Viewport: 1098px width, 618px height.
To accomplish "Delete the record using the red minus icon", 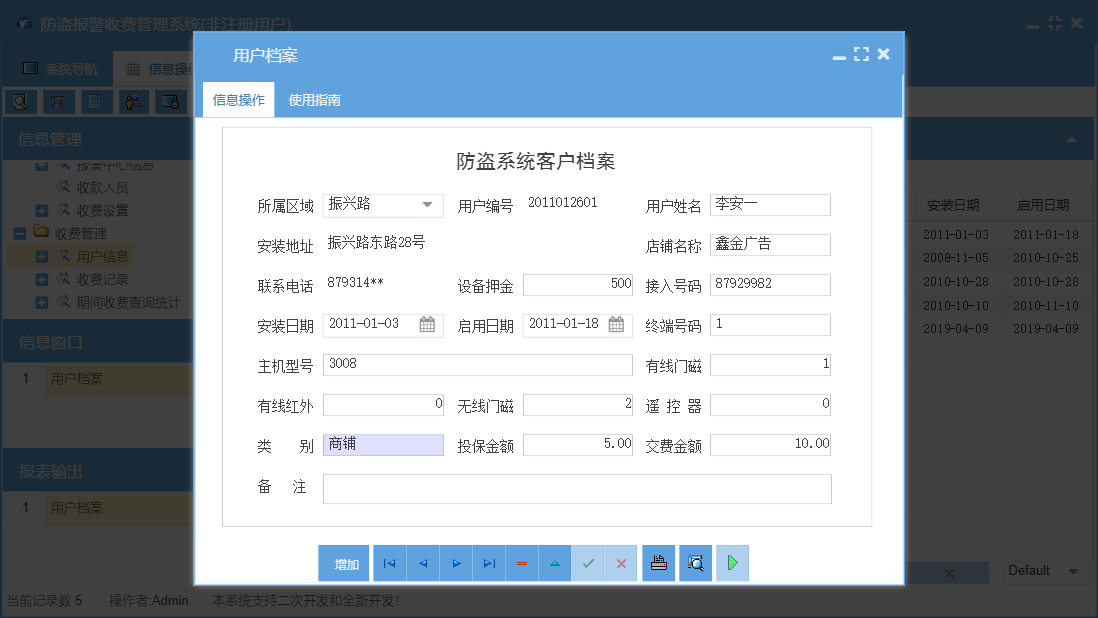I will coord(521,563).
